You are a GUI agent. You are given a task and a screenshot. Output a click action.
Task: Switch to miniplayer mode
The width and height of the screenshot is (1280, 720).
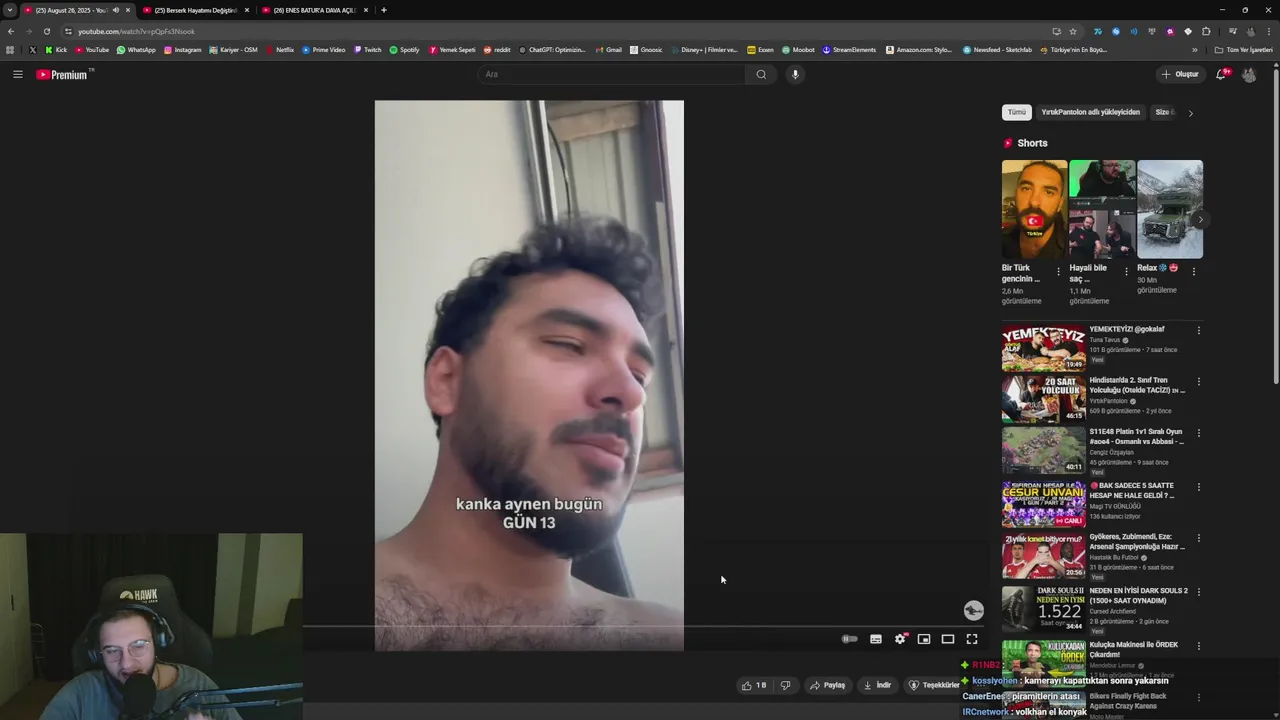924,639
